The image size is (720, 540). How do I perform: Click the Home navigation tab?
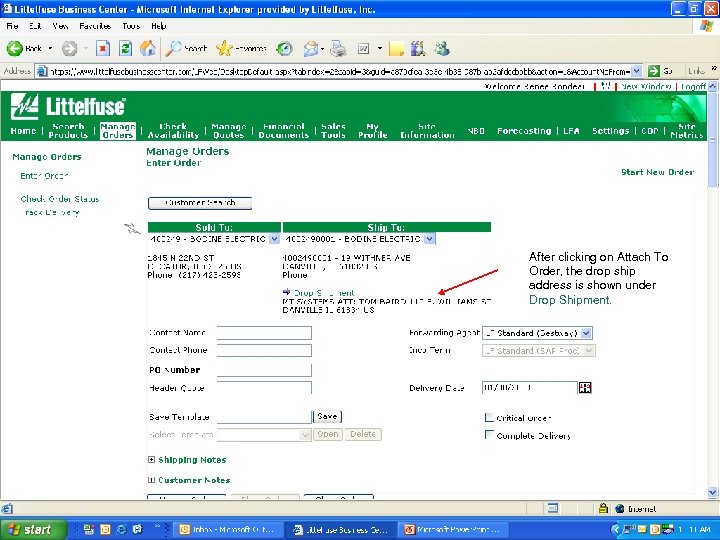(23, 131)
